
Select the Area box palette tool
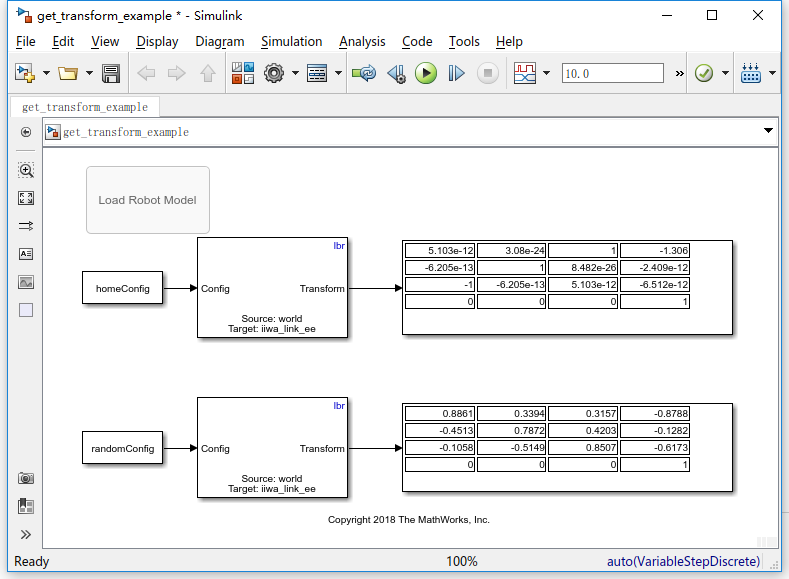[x=26, y=310]
